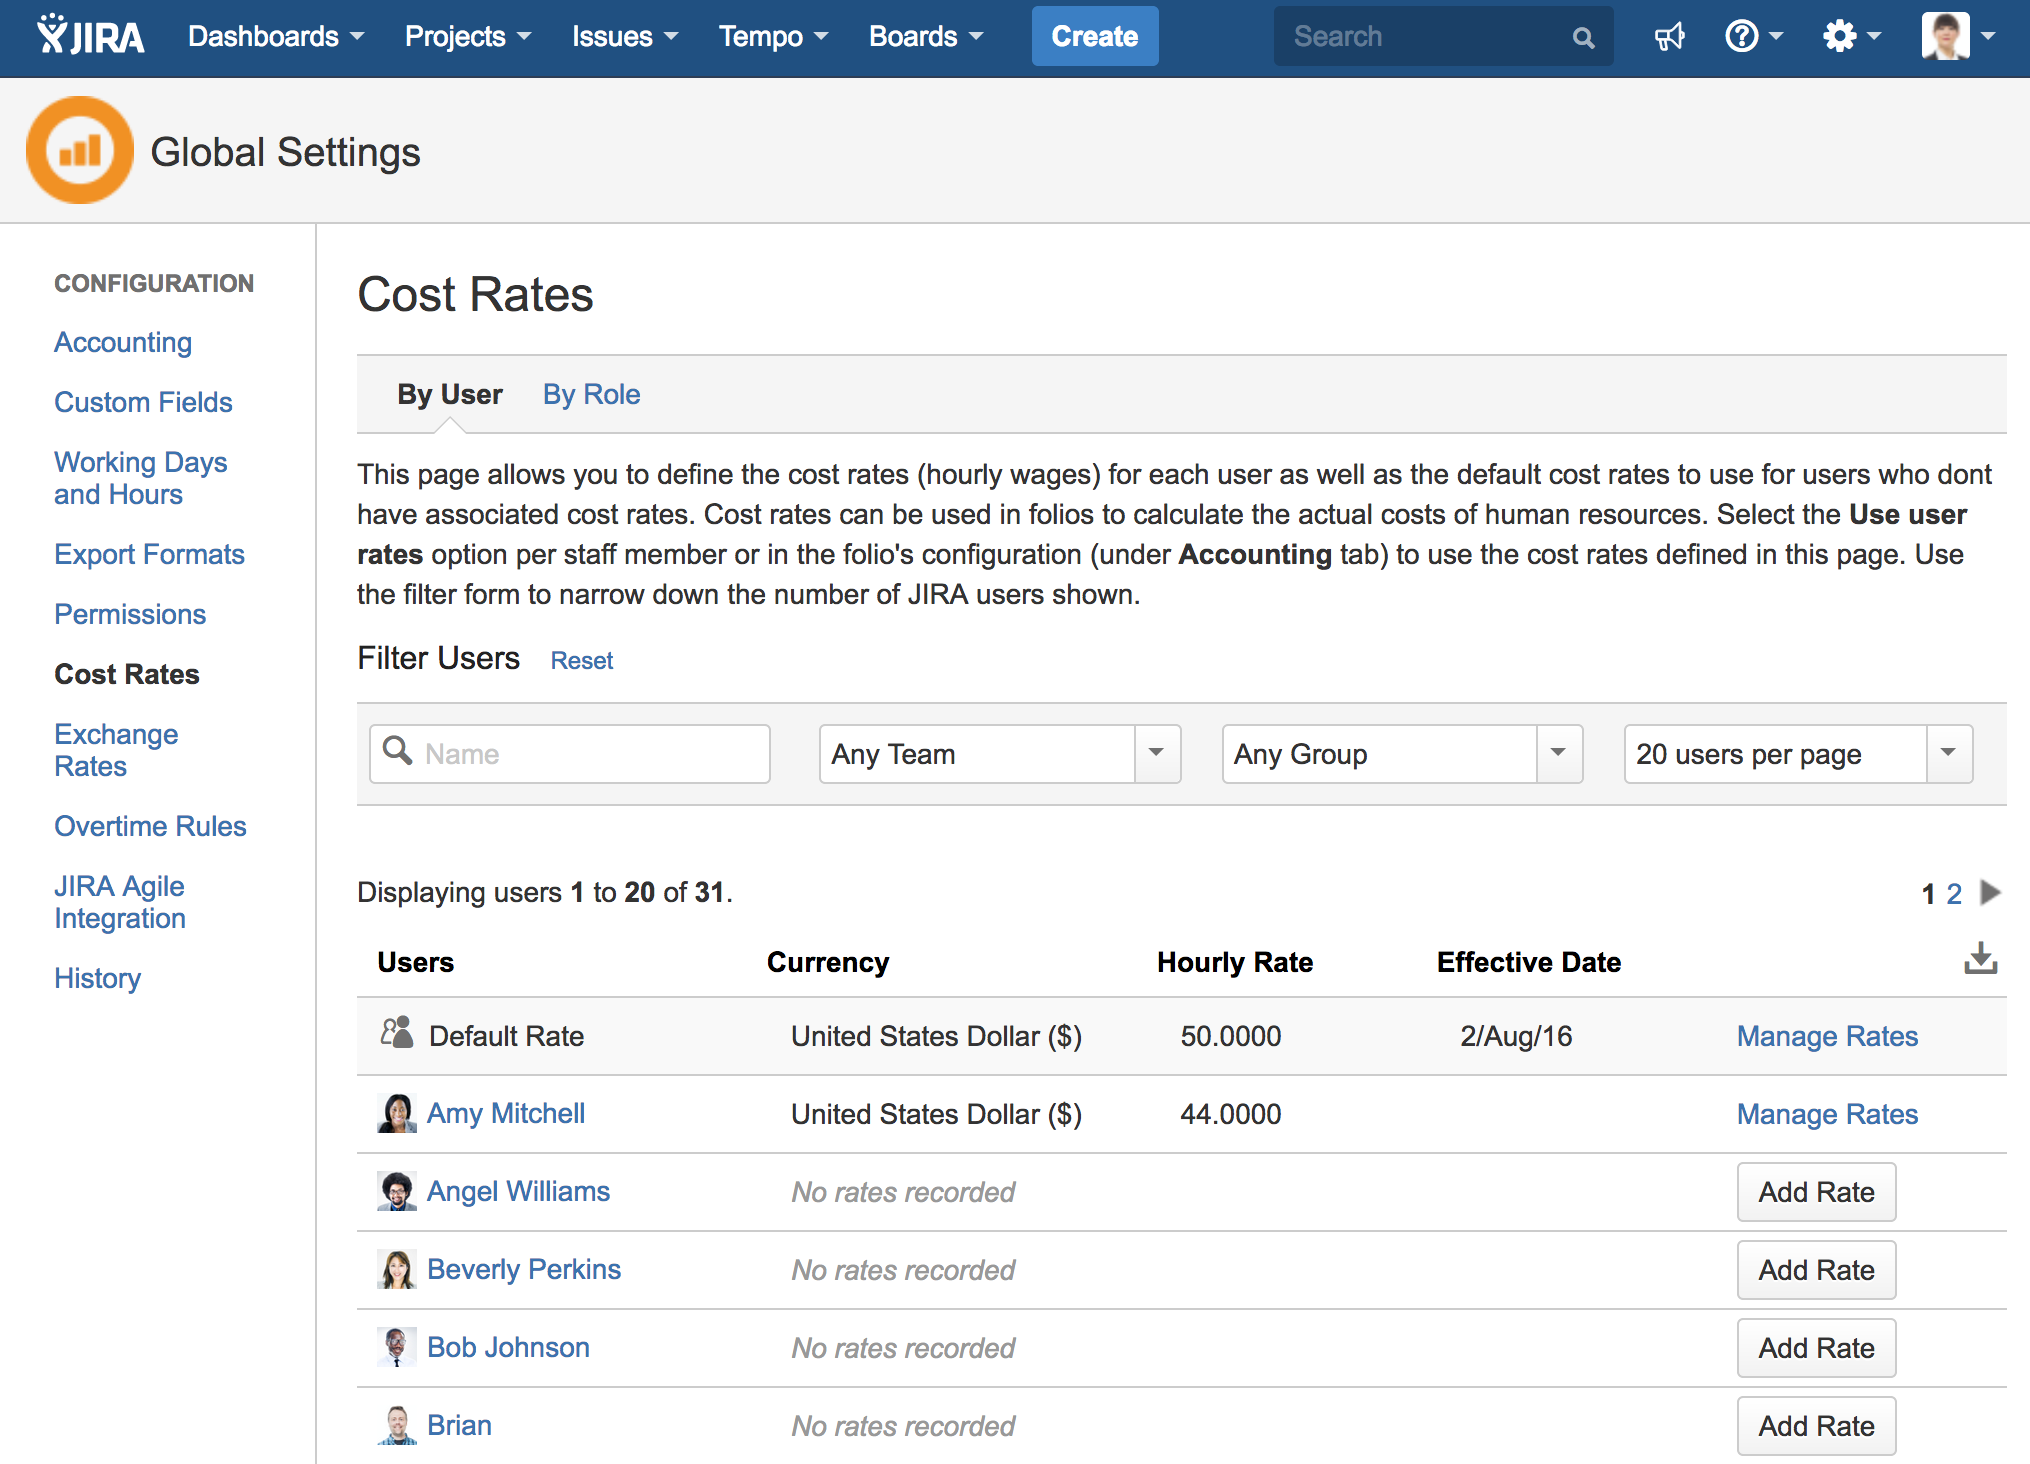Go to next page arrow
Screen dimensions: 2030x1464
click(x=1991, y=892)
